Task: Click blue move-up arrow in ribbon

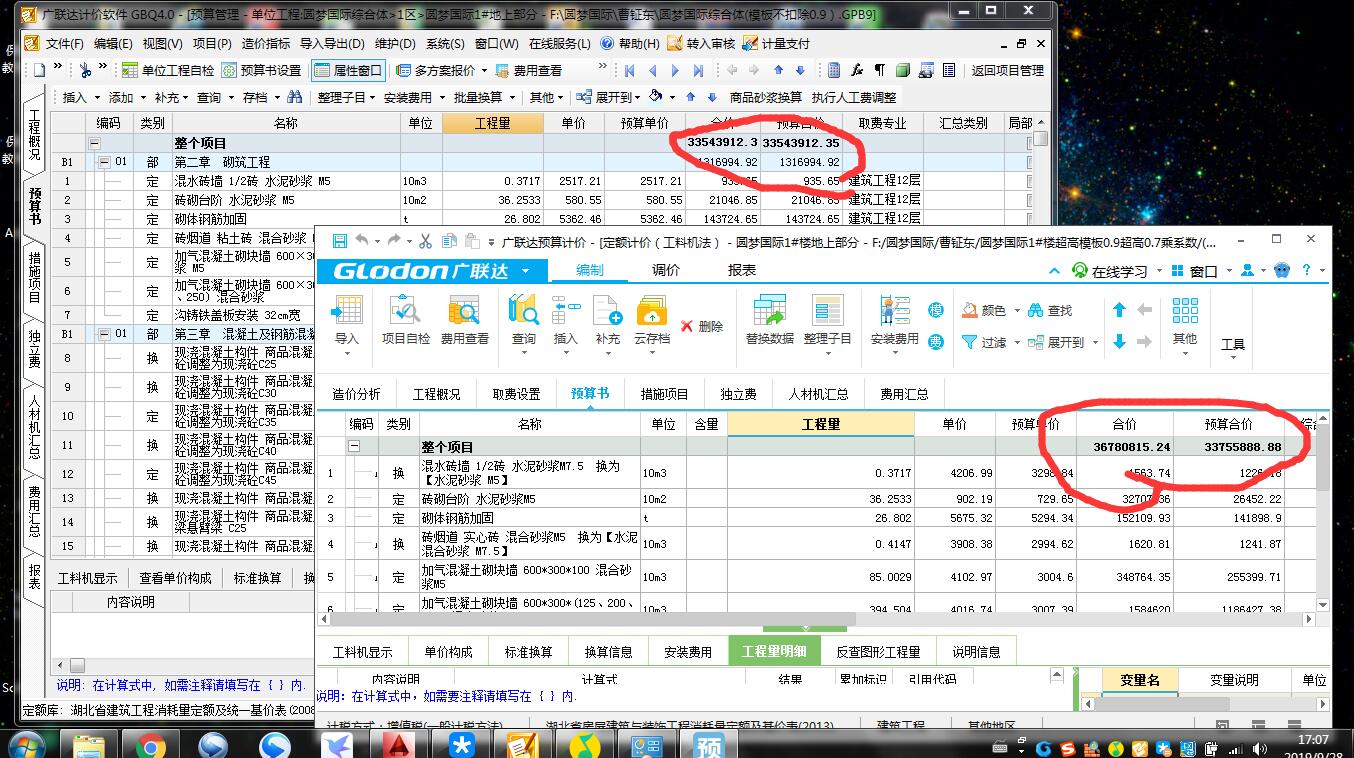Action: coord(1119,310)
